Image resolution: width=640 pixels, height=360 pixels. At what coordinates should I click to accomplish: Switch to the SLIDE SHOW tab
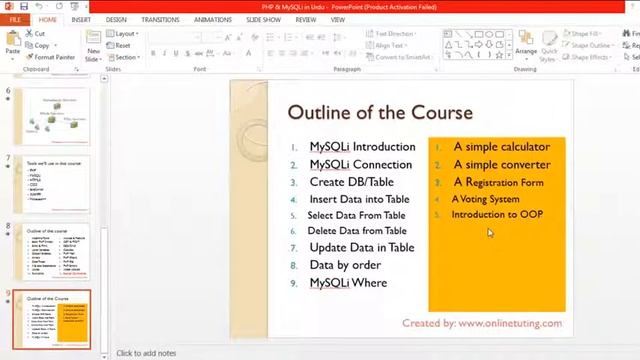pos(263,20)
